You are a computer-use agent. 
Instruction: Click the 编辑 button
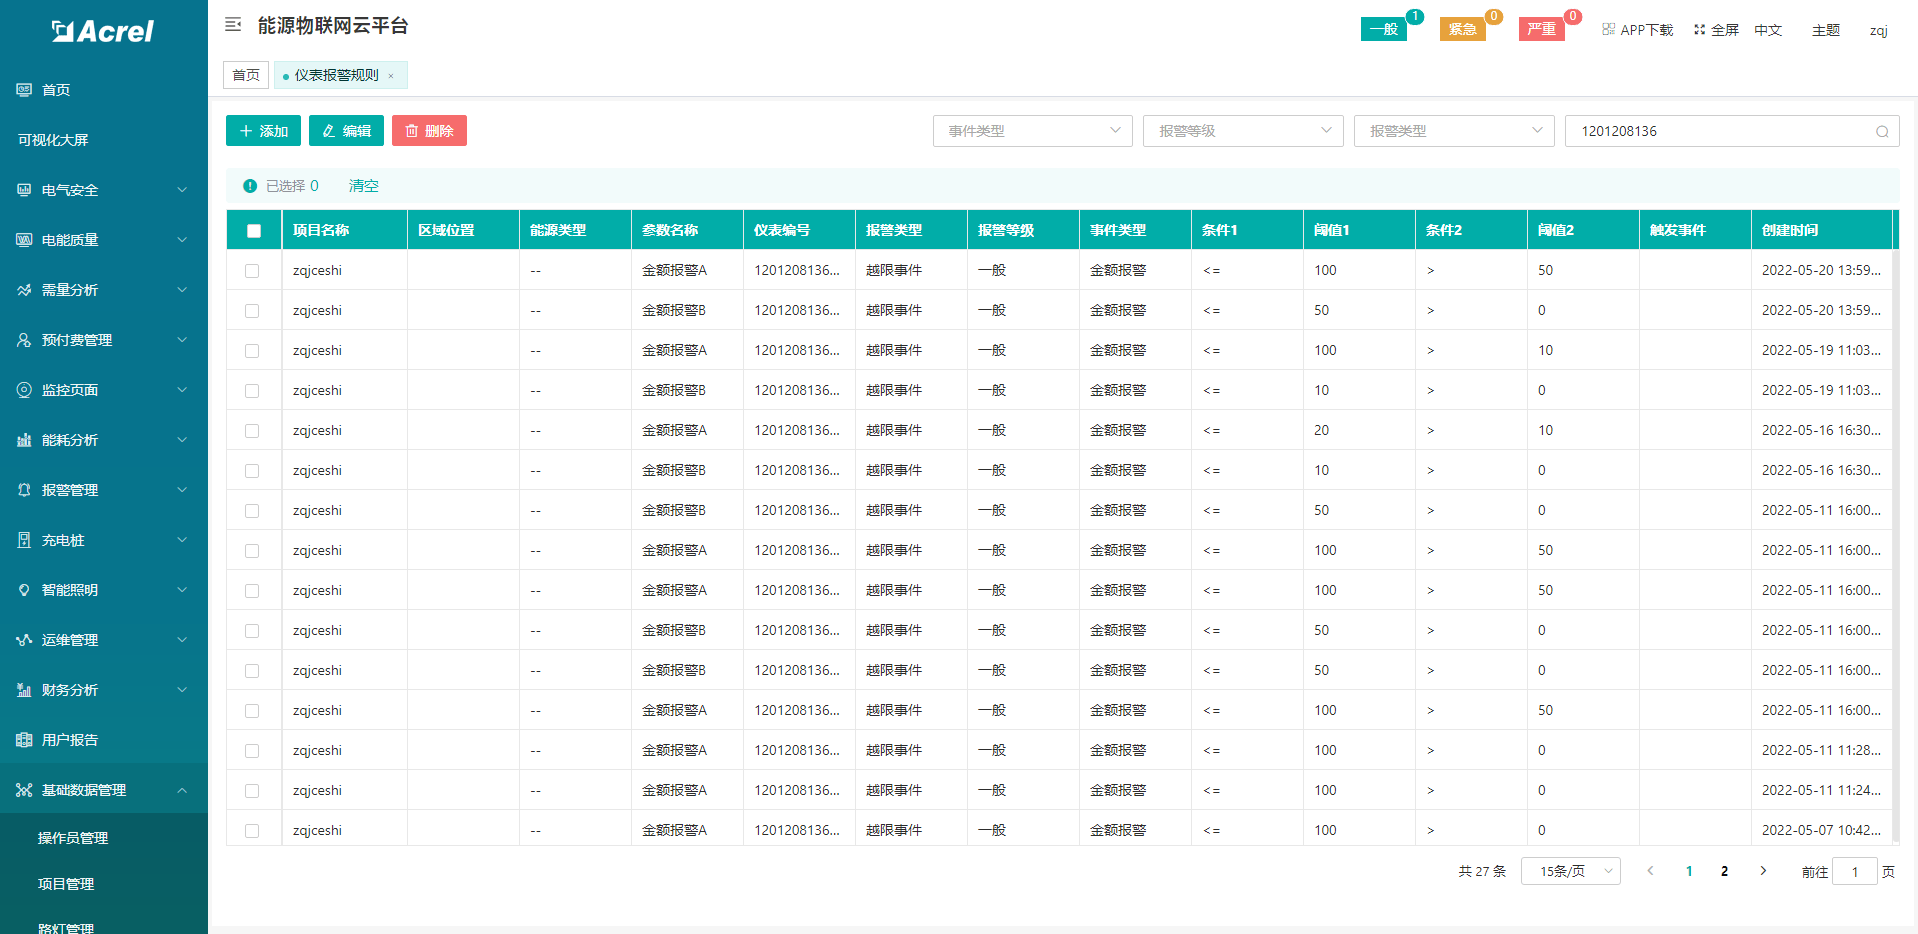(x=346, y=131)
